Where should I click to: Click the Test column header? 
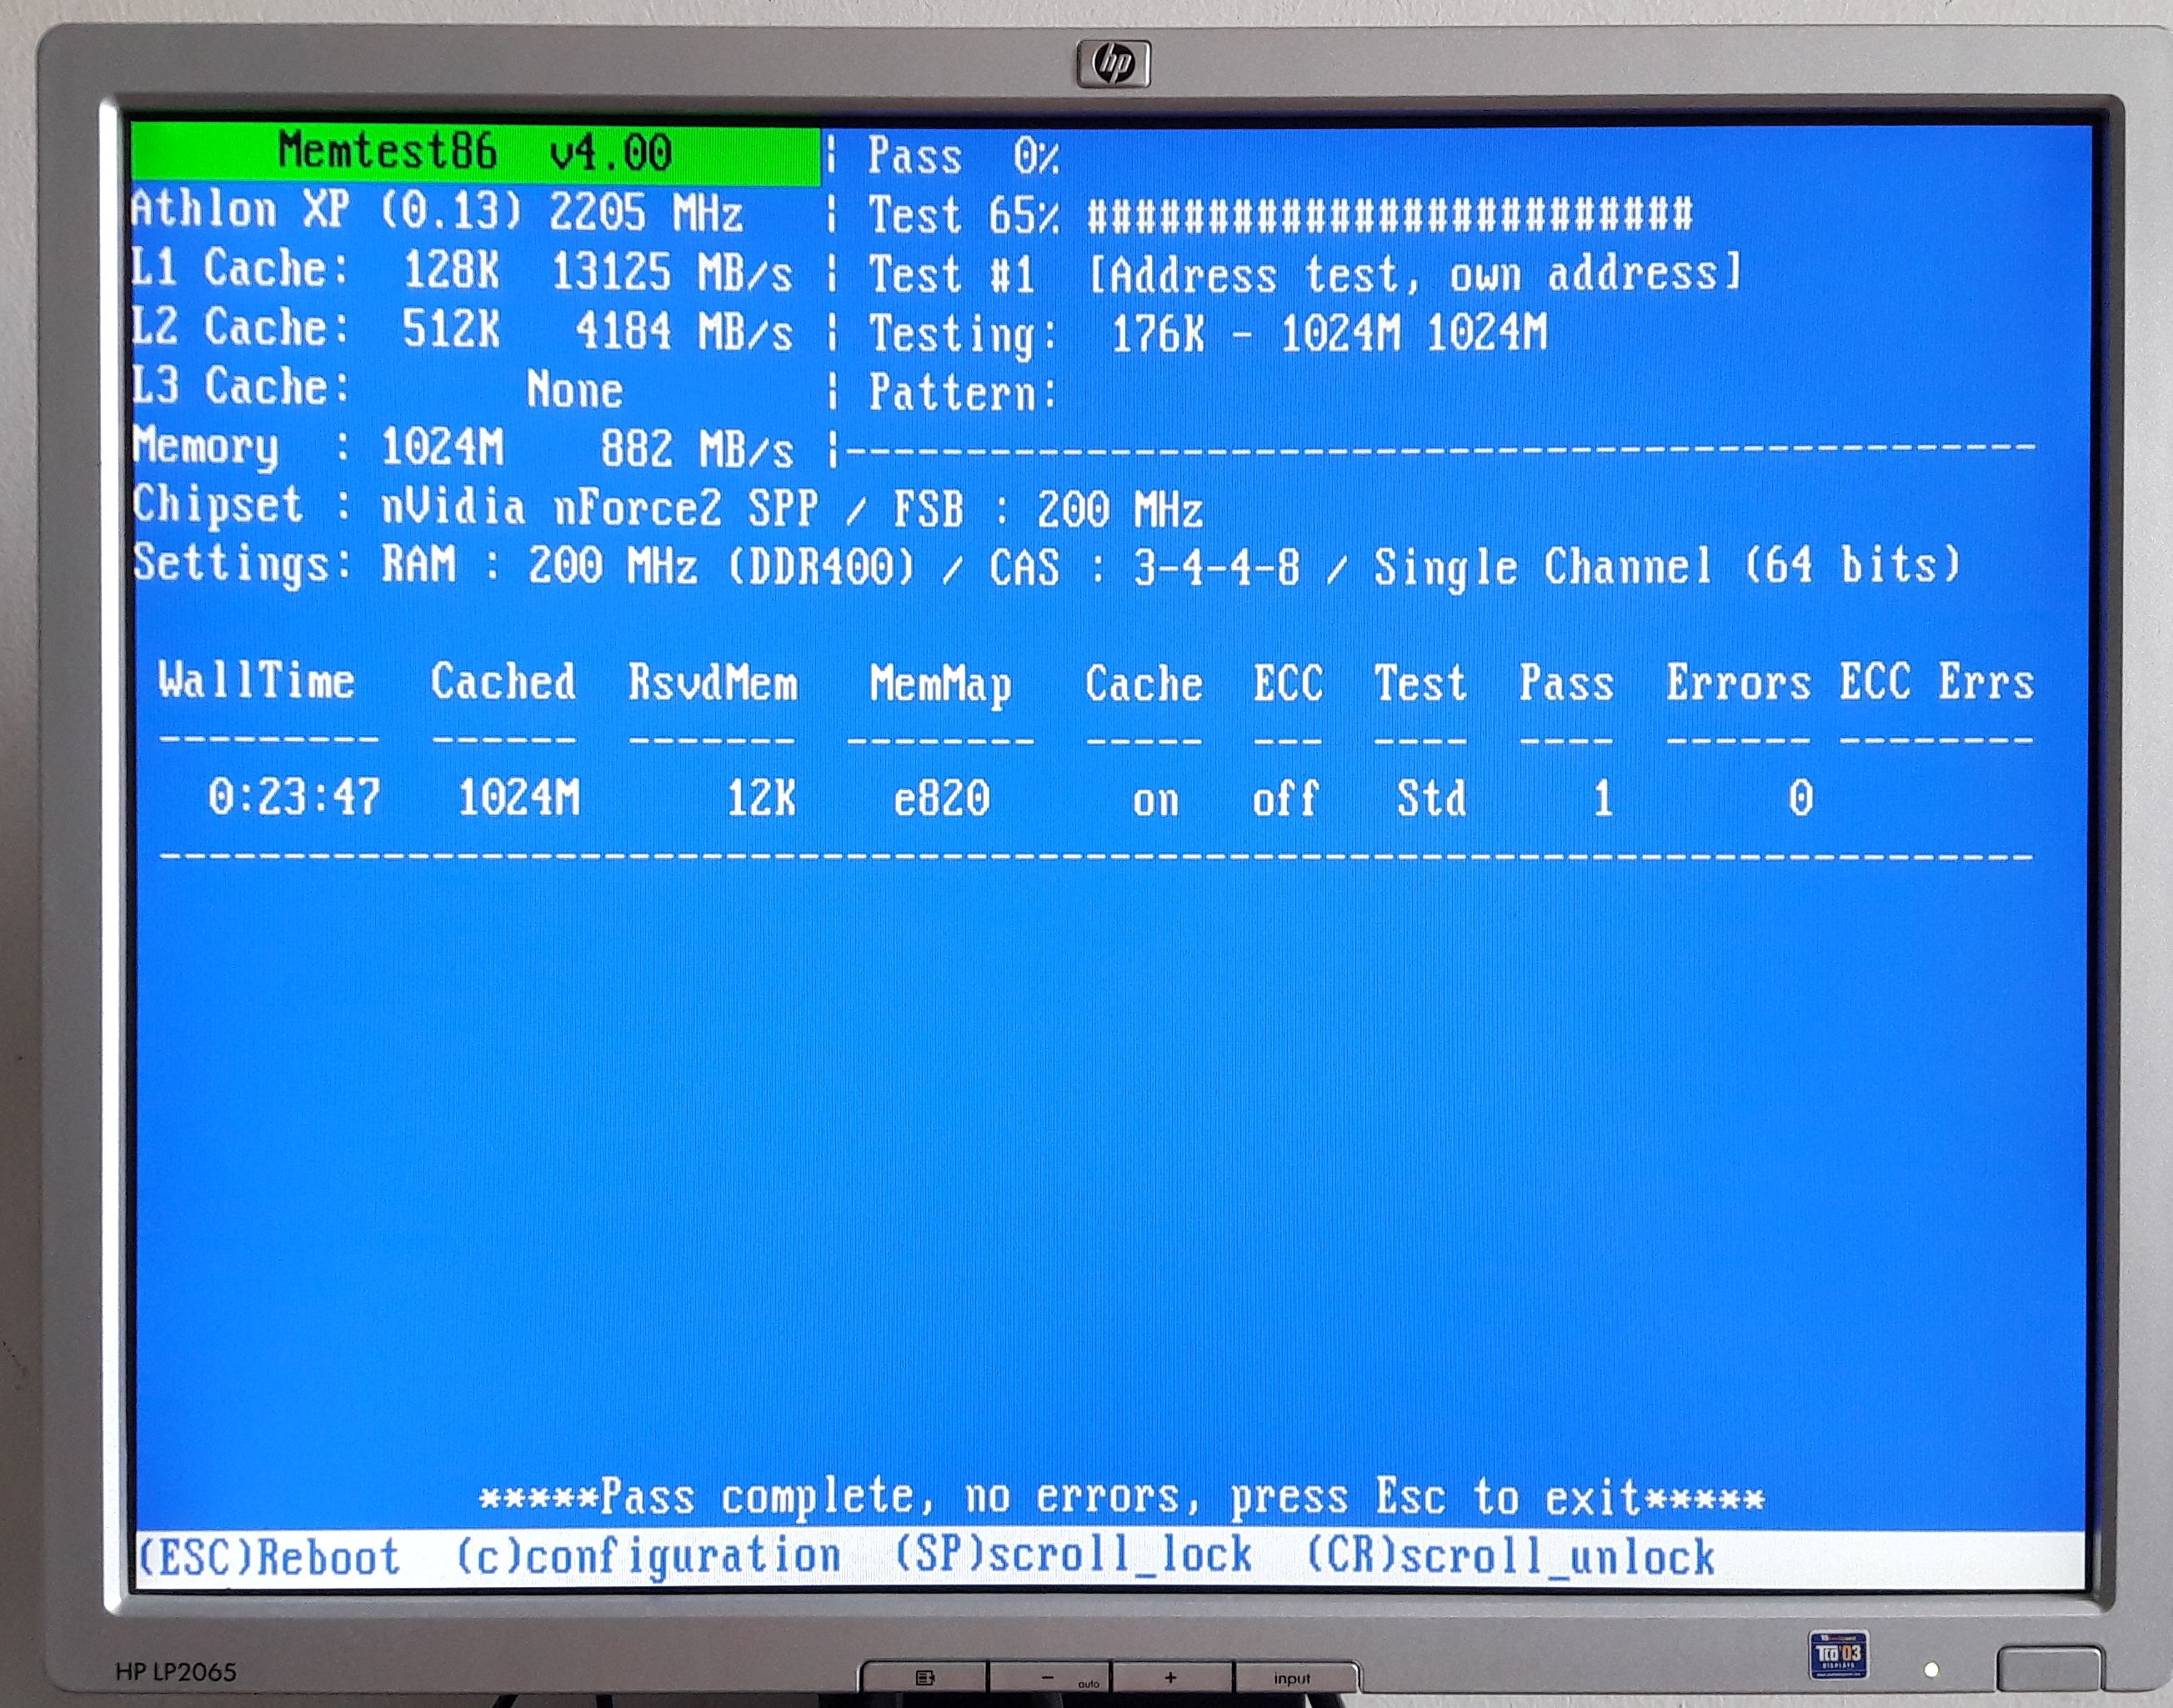1420,683
